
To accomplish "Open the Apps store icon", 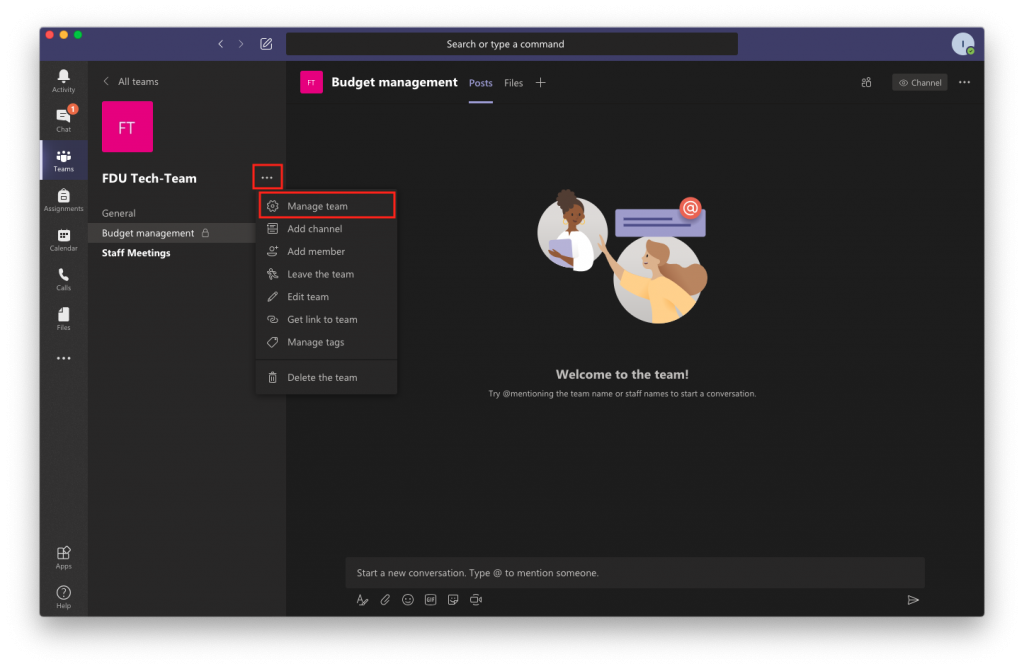I will coord(63,558).
